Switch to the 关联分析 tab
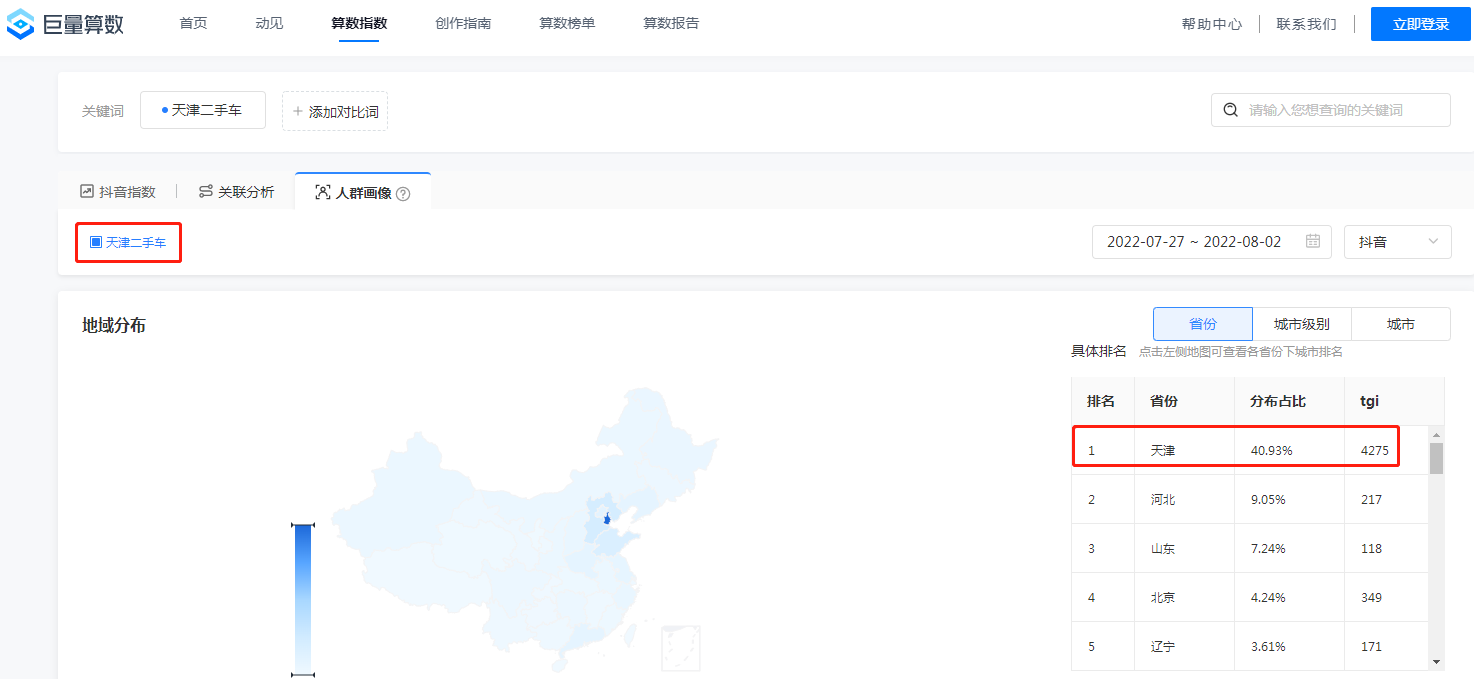Screen dimensions: 1474x679 pos(237,191)
